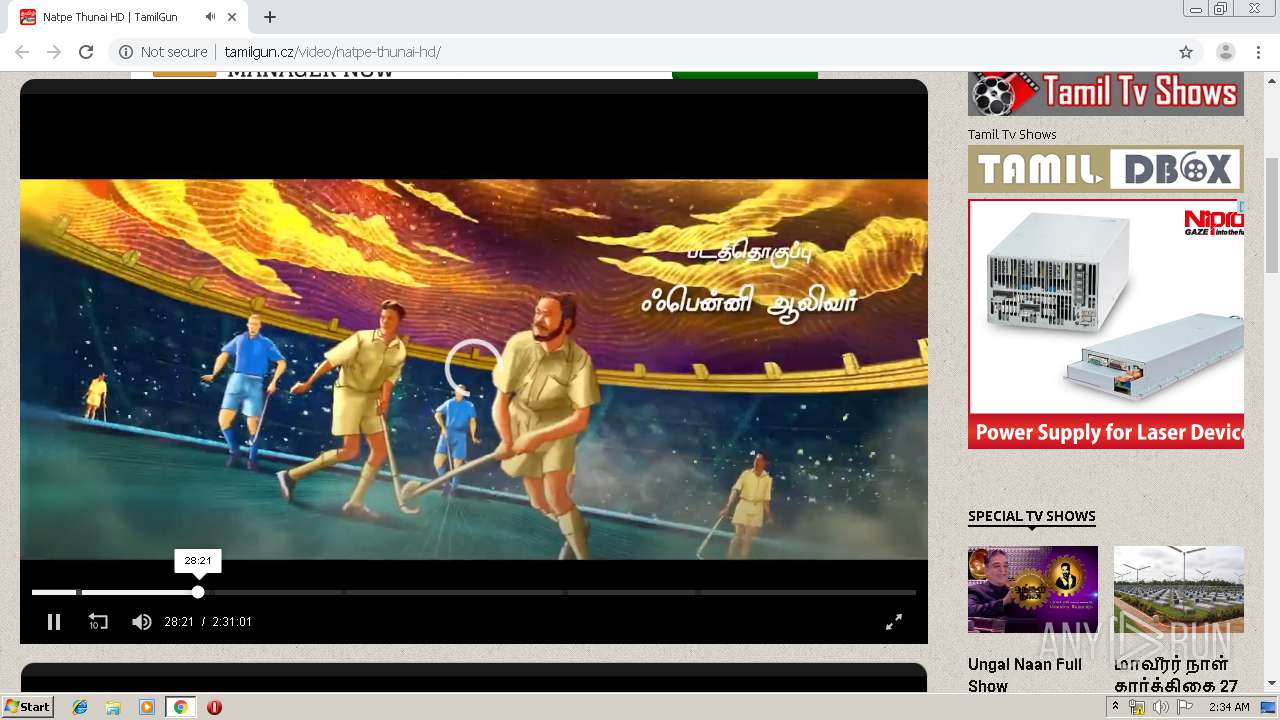Switch to Chrome taskbar button

(181, 707)
